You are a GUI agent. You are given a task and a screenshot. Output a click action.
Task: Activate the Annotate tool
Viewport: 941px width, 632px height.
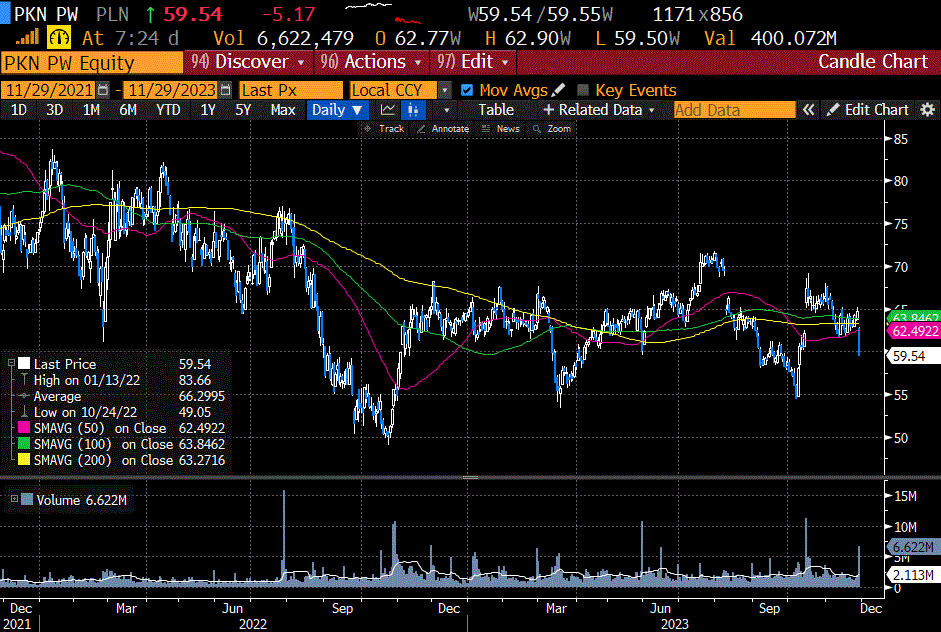pyautogui.click(x=443, y=128)
